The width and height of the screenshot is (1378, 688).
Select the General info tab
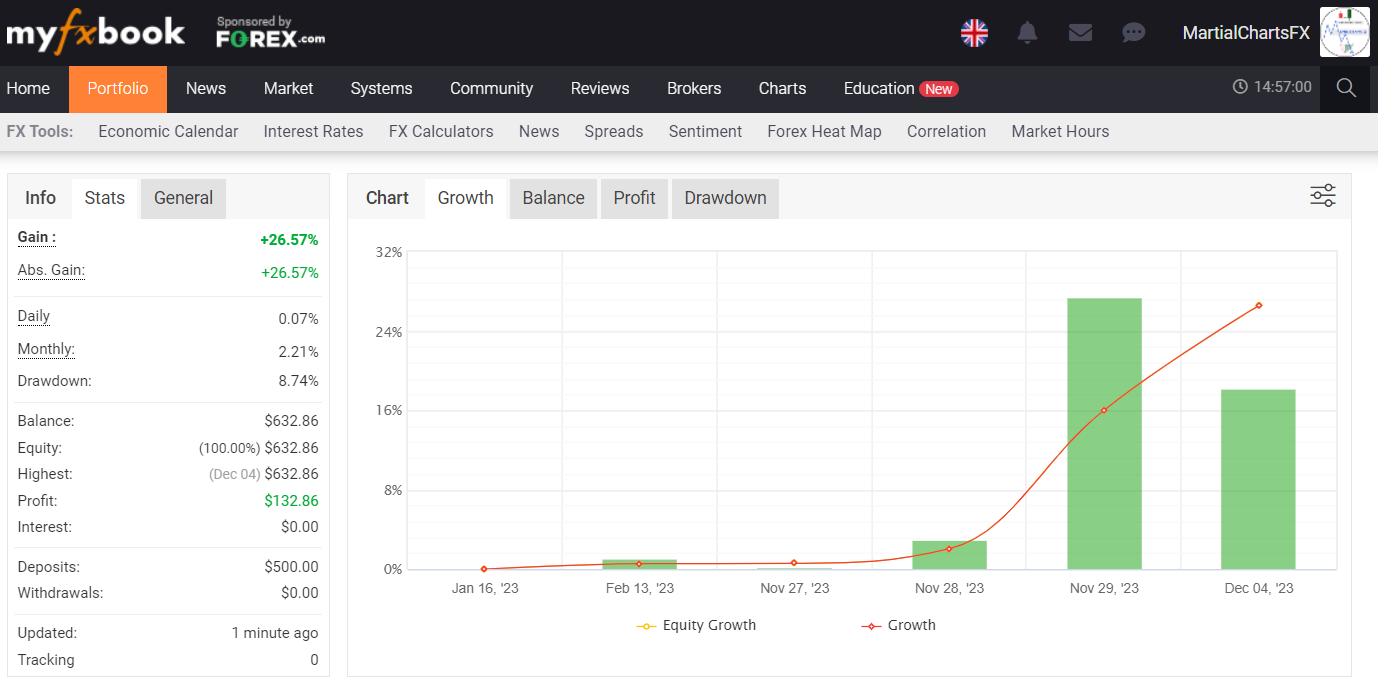(x=183, y=198)
